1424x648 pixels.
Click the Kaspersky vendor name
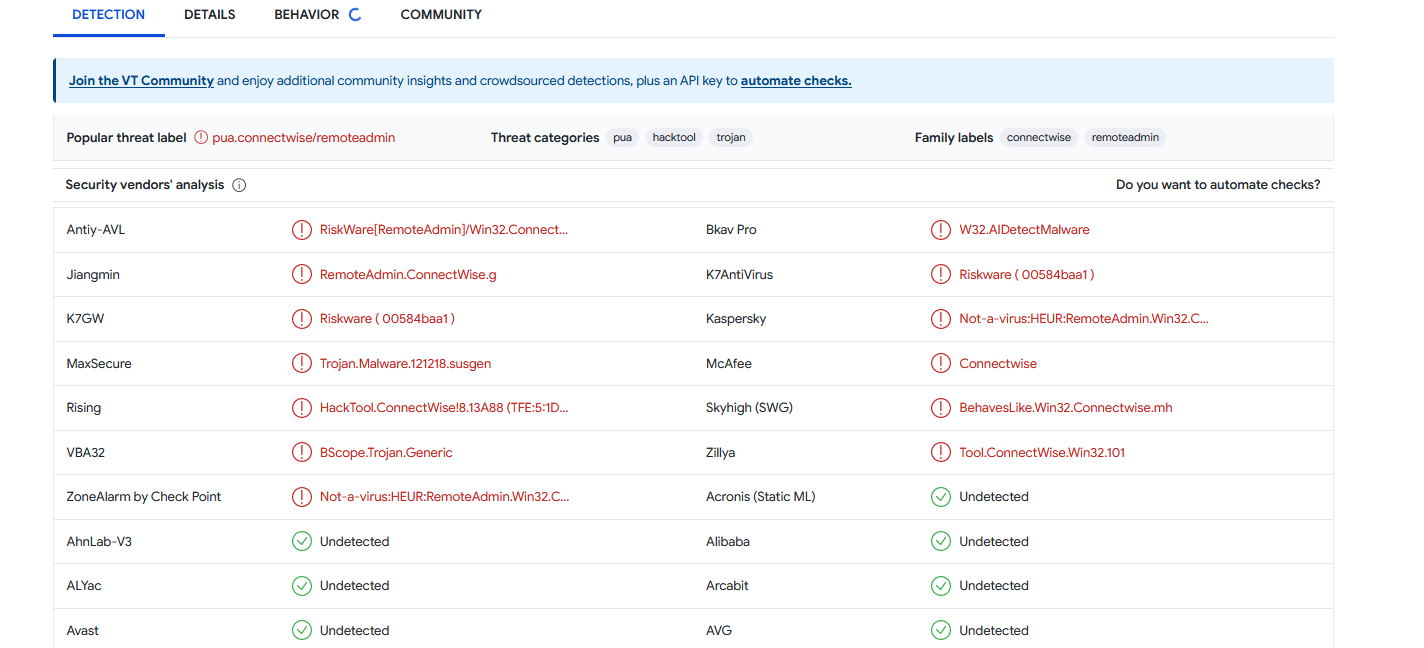[x=736, y=319]
